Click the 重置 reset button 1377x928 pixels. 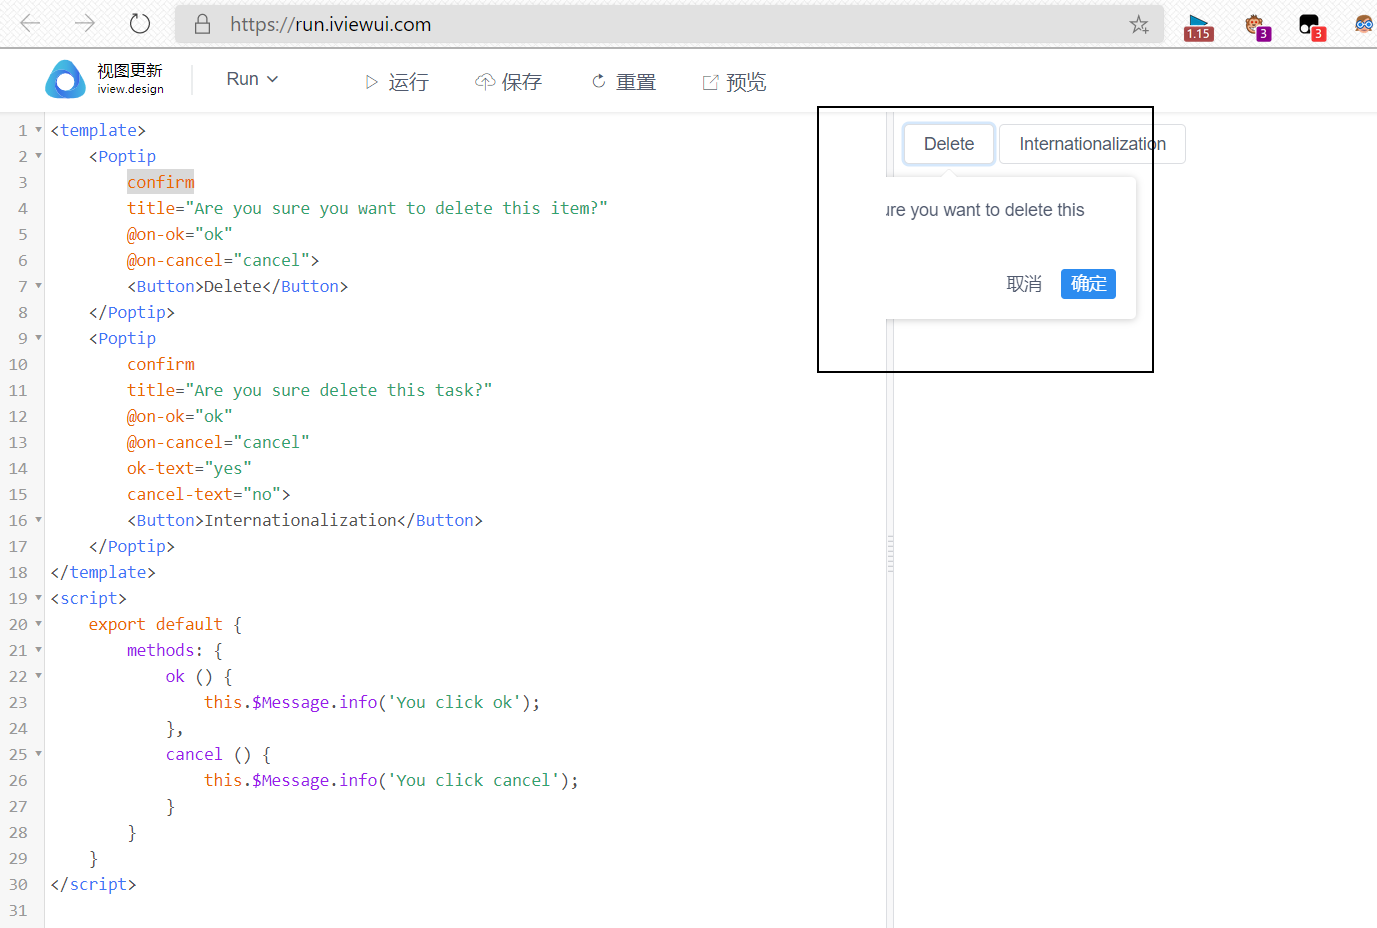pyautogui.click(x=624, y=82)
